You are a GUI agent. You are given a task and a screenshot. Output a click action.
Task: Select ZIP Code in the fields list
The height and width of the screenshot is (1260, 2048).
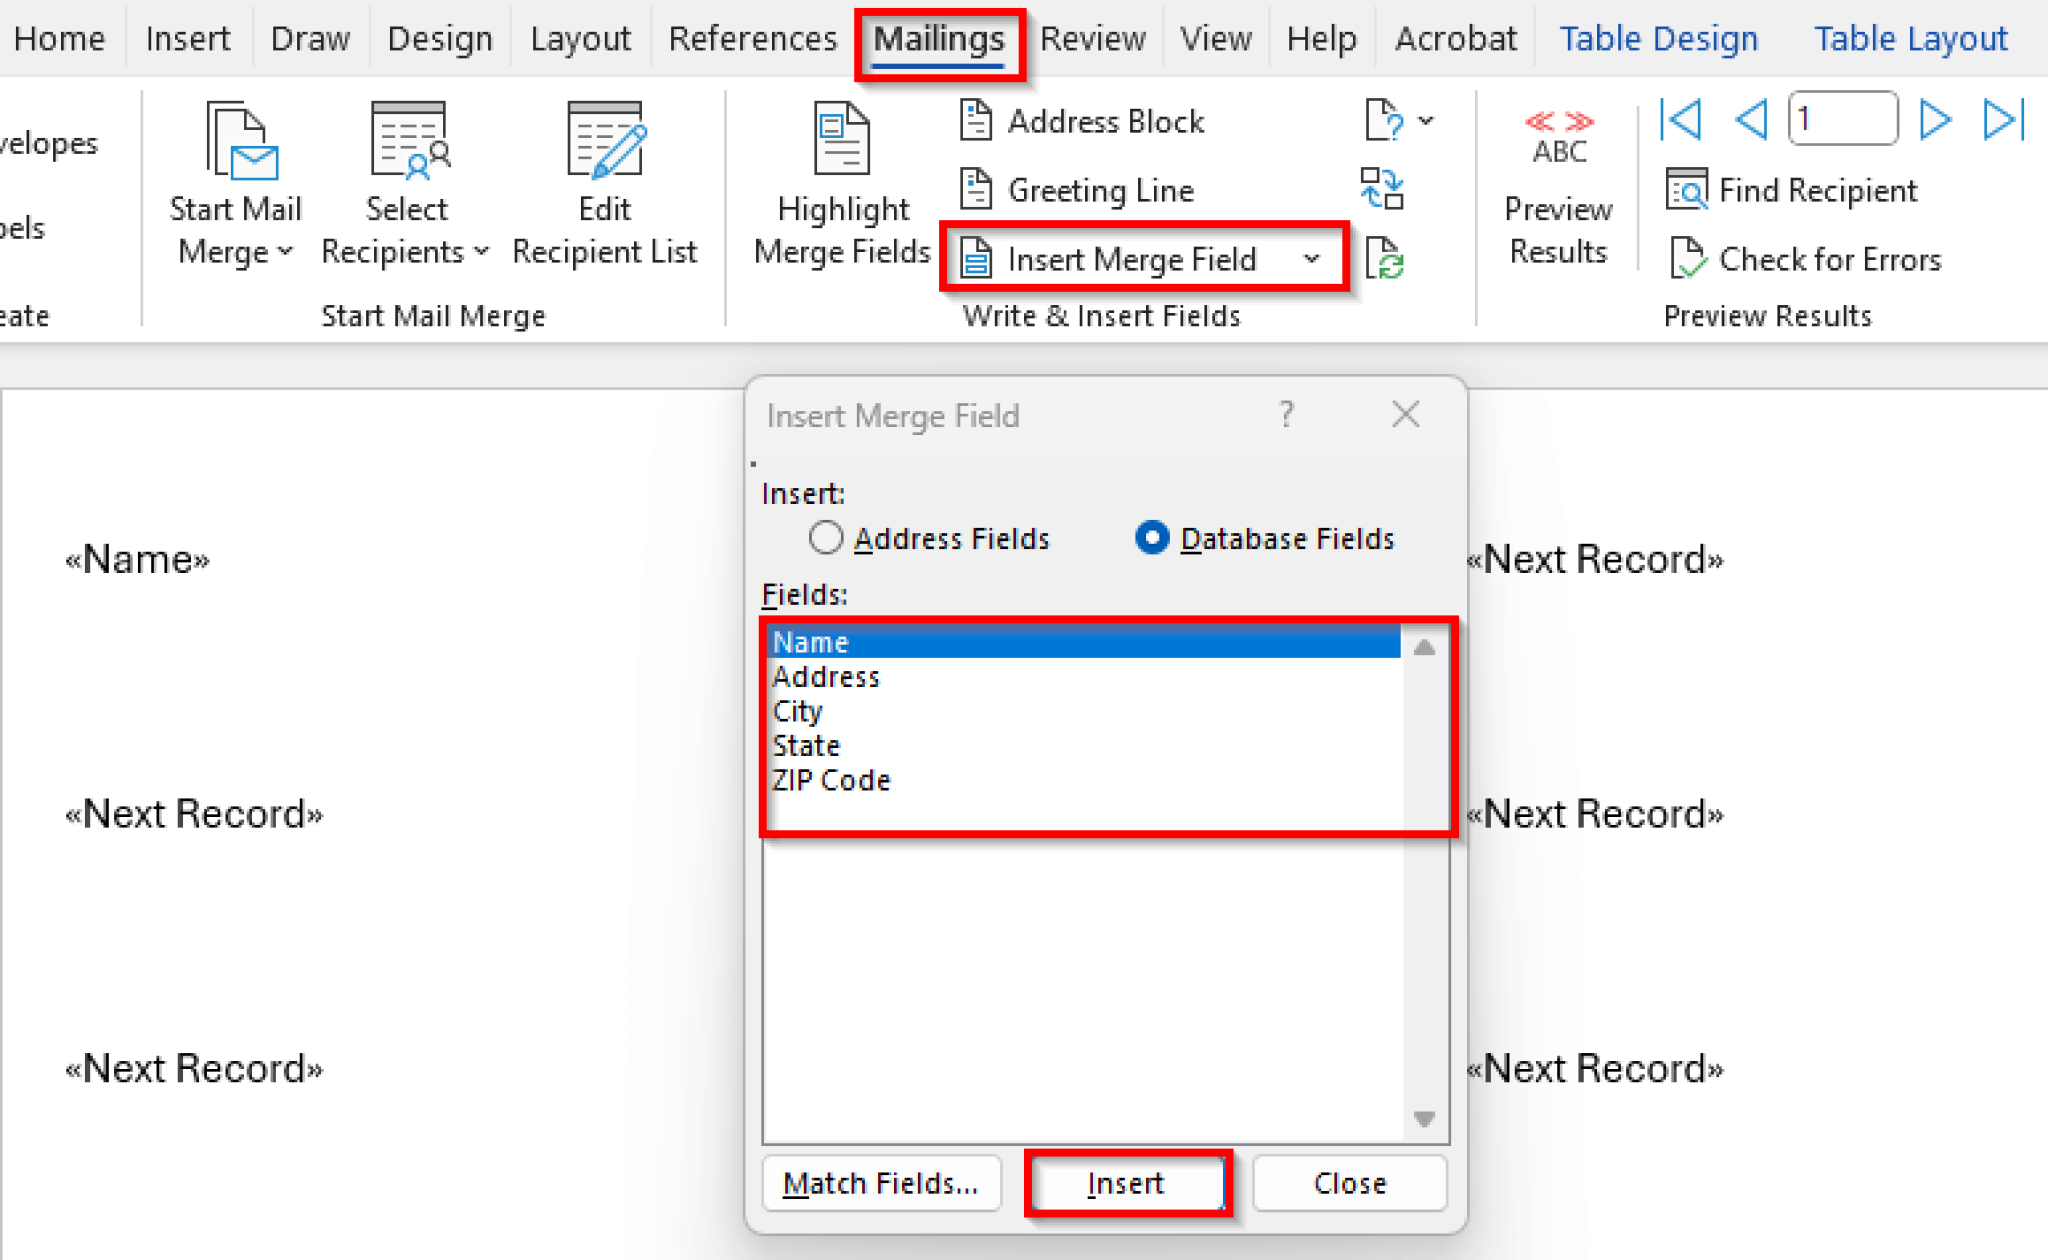(831, 780)
